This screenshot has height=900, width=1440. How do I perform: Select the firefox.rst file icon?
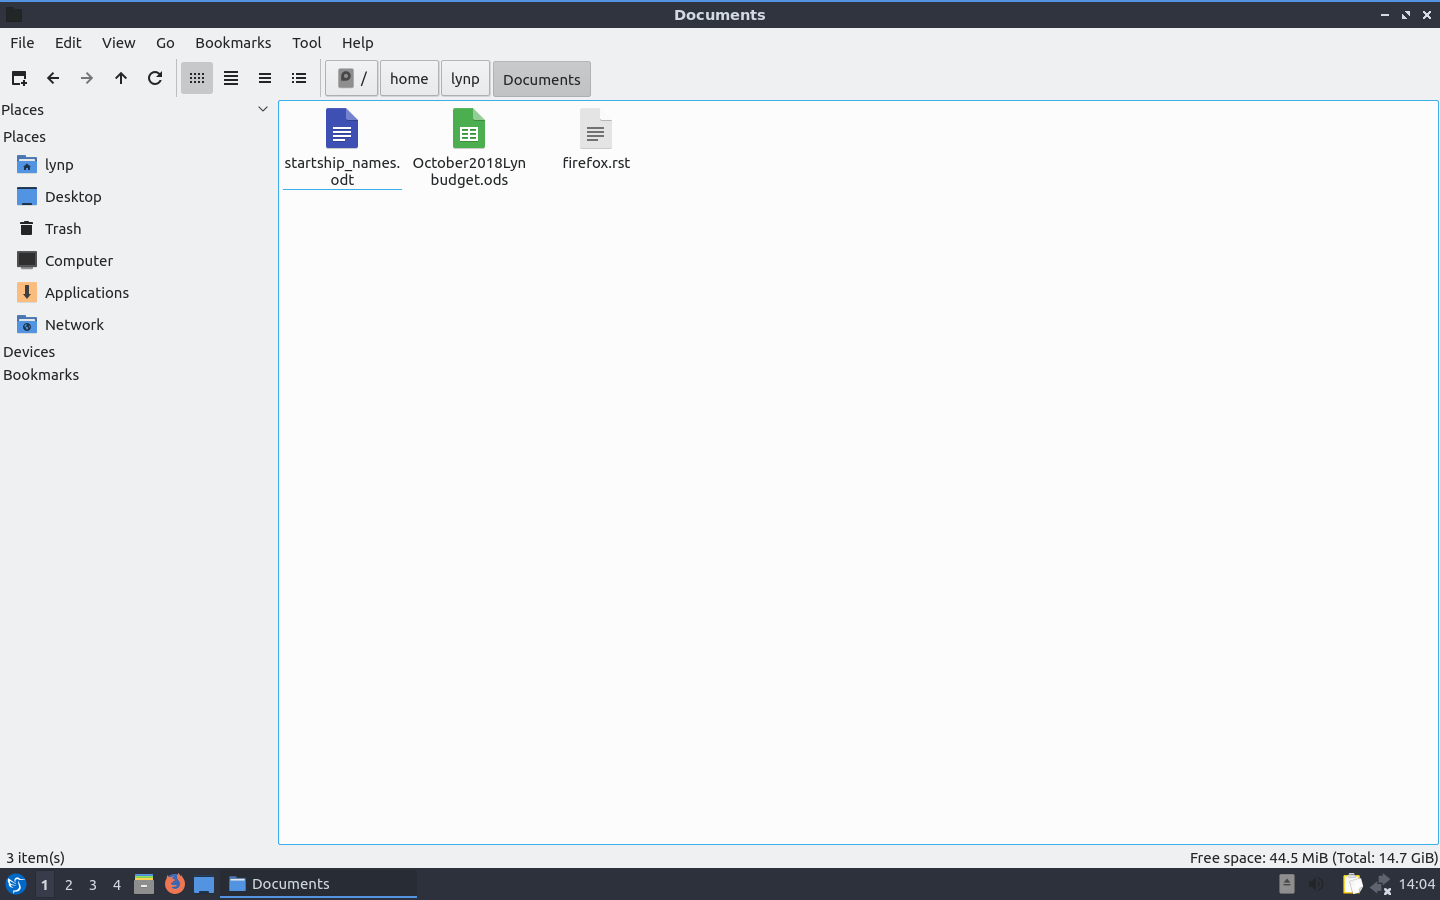(596, 130)
